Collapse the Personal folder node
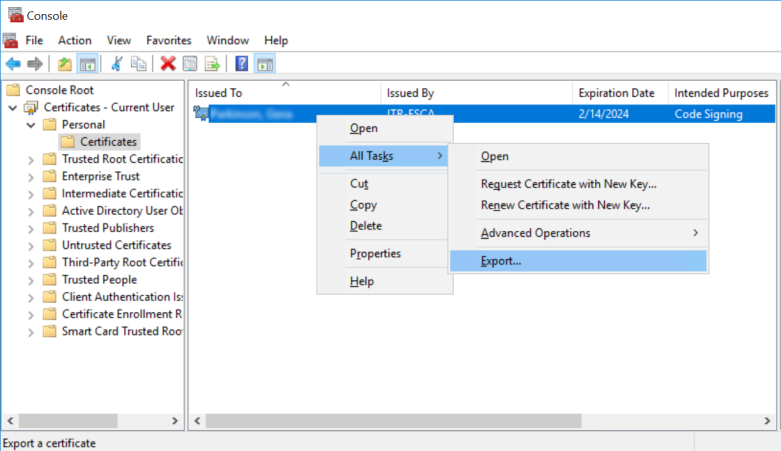The height and width of the screenshot is (451, 781). (31, 125)
